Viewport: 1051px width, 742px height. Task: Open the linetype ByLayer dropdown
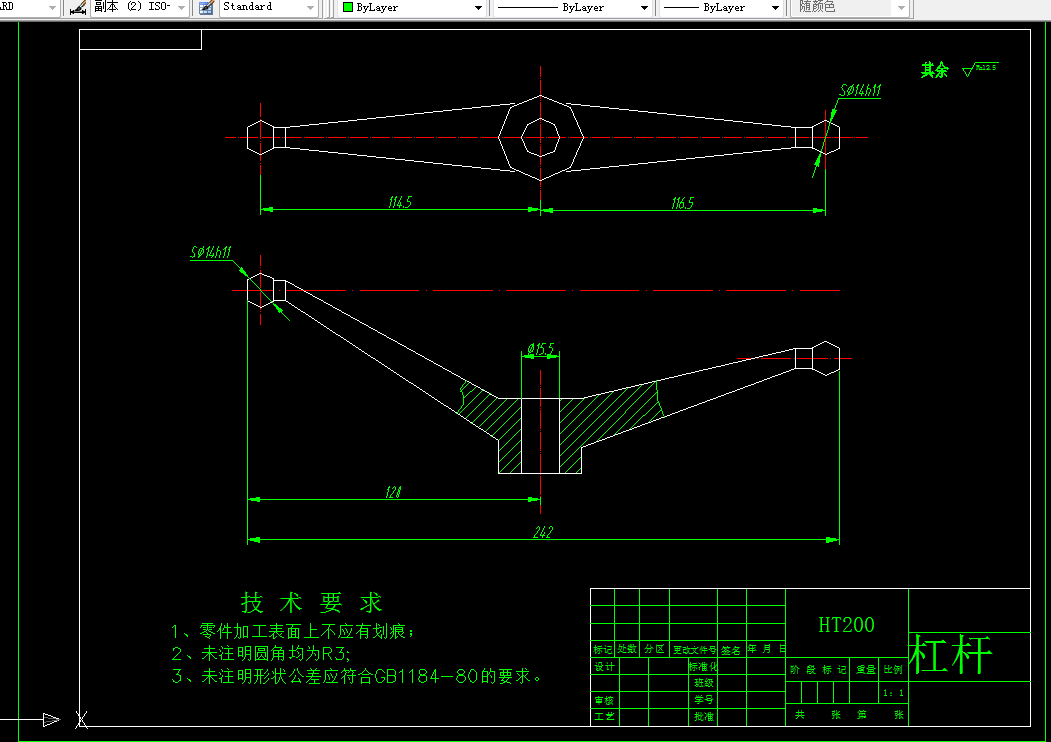click(645, 7)
